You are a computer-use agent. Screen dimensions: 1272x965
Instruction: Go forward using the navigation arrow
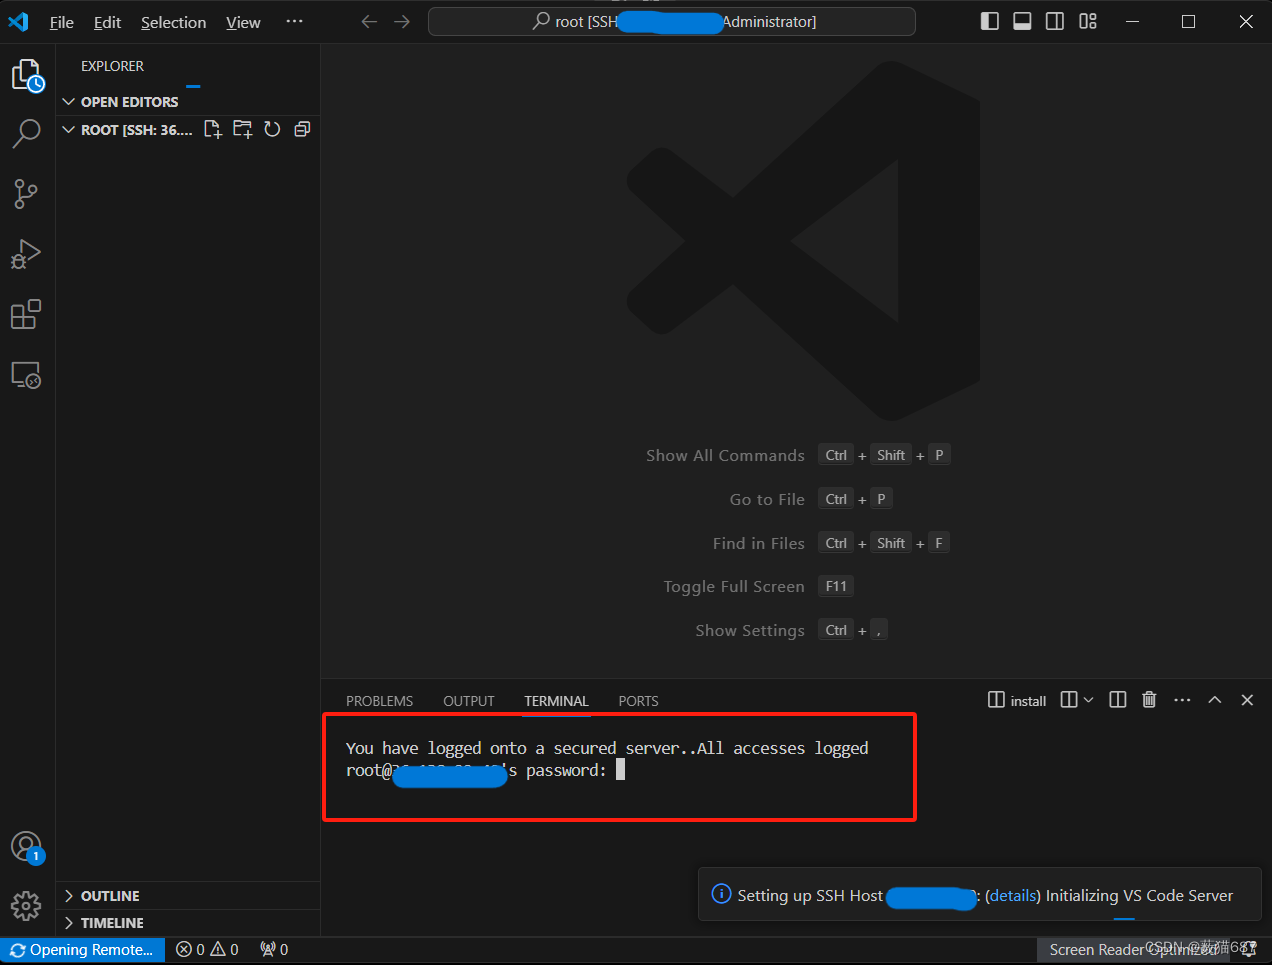click(402, 21)
